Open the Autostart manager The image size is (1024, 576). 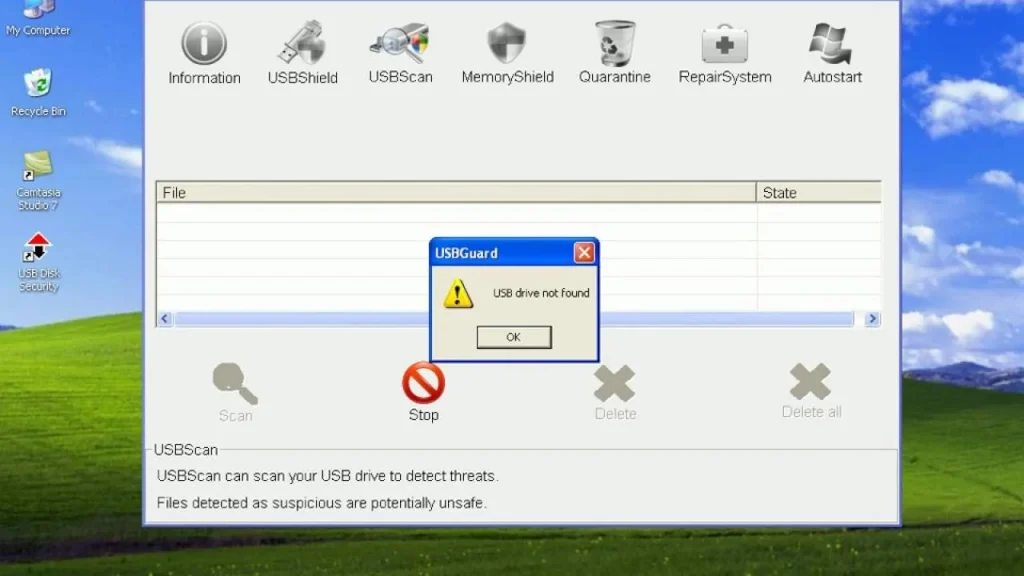pos(832,53)
